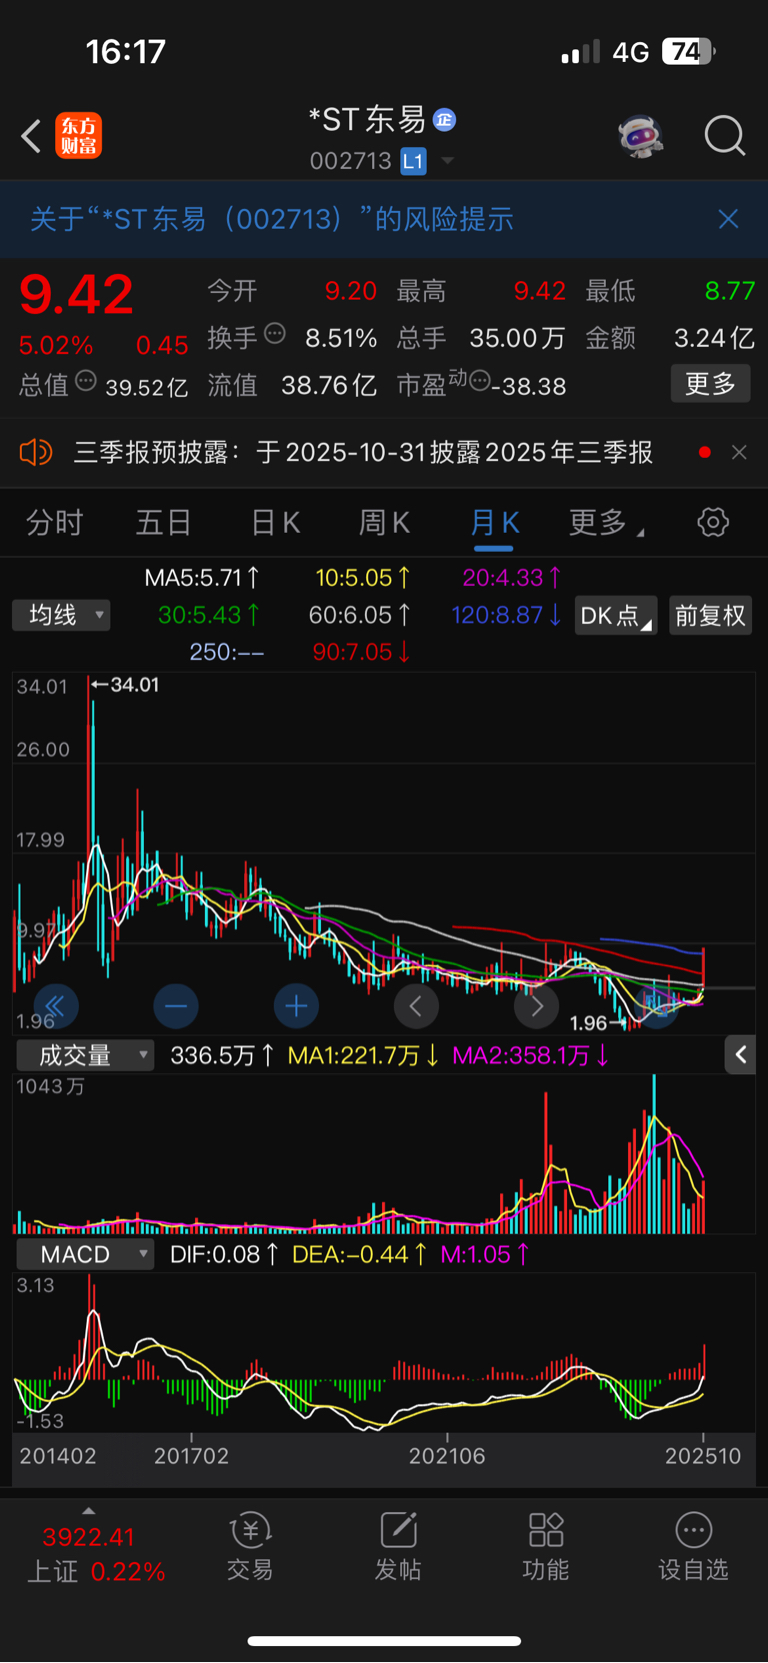Tap the side panel chevron beside volume
This screenshot has width=768, height=1663.
(x=740, y=1054)
